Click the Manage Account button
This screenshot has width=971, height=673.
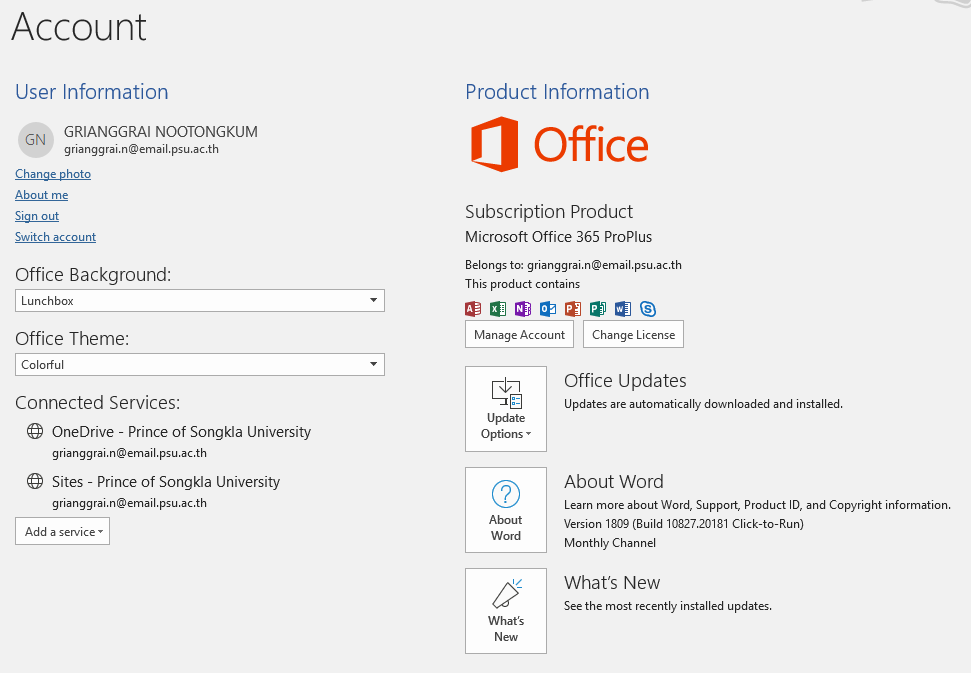point(520,334)
